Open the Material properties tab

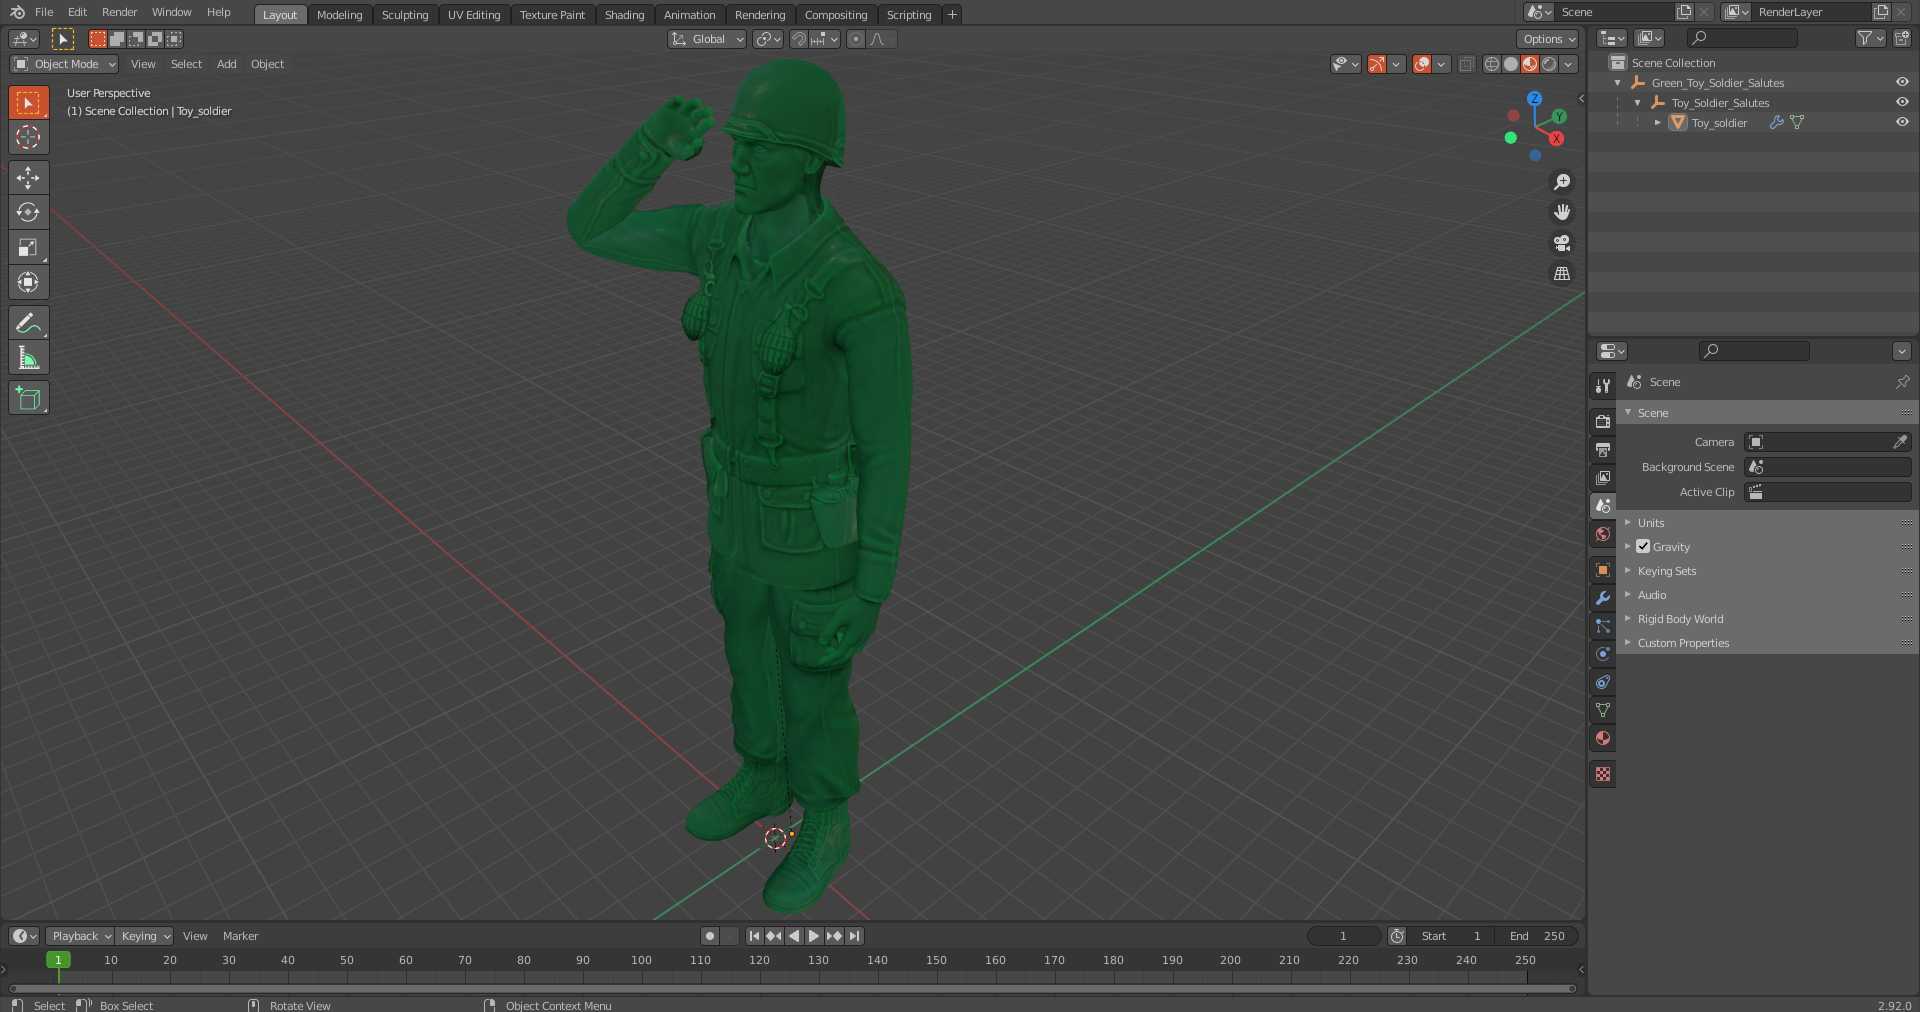click(1603, 738)
